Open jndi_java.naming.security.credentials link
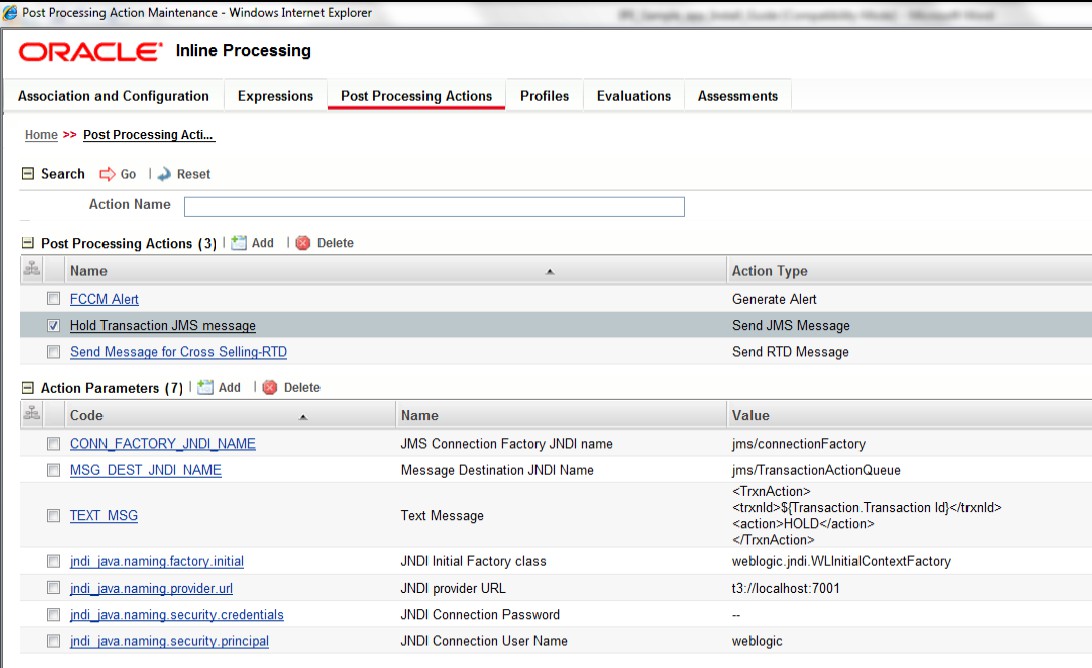 click(x=176, y=614)
